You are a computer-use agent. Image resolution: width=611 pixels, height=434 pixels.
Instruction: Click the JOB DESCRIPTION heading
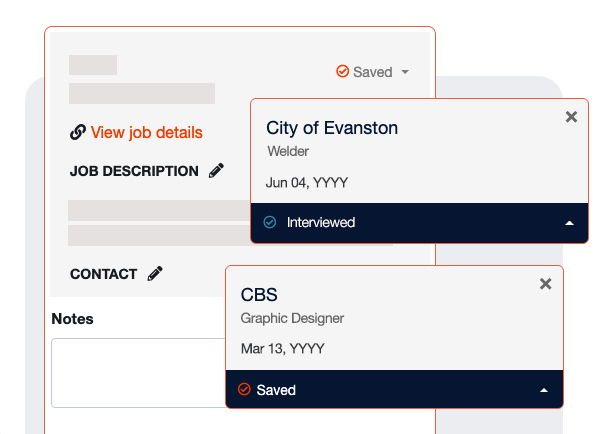(134, 171)
